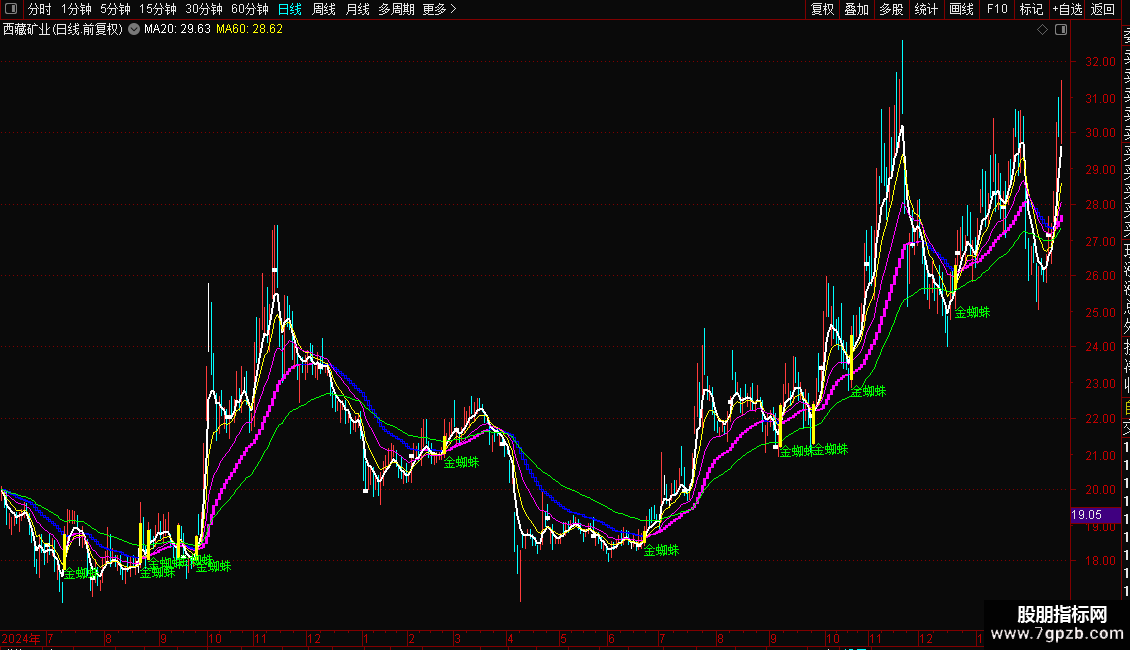Toggle the side panel icon at chart top-right
Image resolution: width=1130 pixels, height=650 pixels.
point(1061,30)
